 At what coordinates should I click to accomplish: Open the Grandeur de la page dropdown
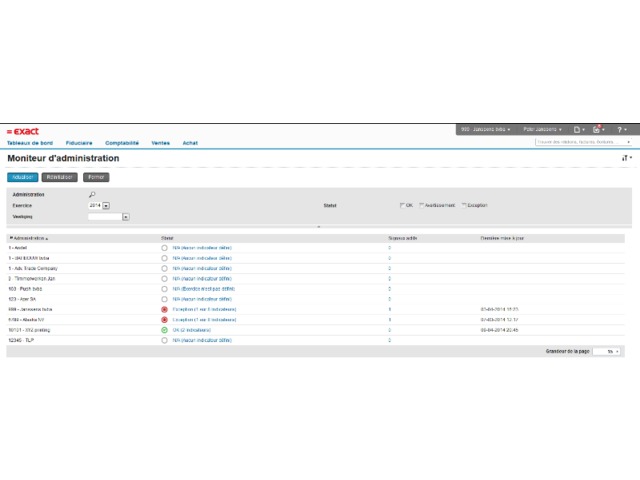[x=607, y=351]
